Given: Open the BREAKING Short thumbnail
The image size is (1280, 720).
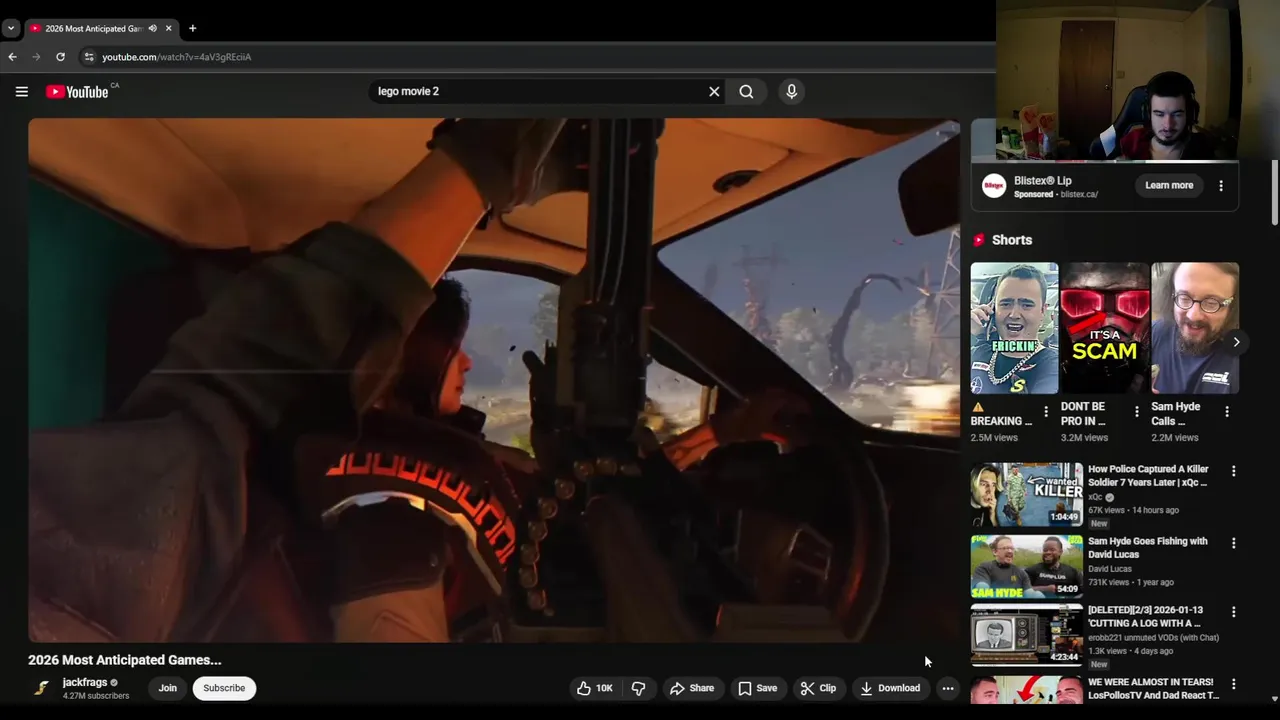Looking at the screenshot, I should tap(1014, 328).
